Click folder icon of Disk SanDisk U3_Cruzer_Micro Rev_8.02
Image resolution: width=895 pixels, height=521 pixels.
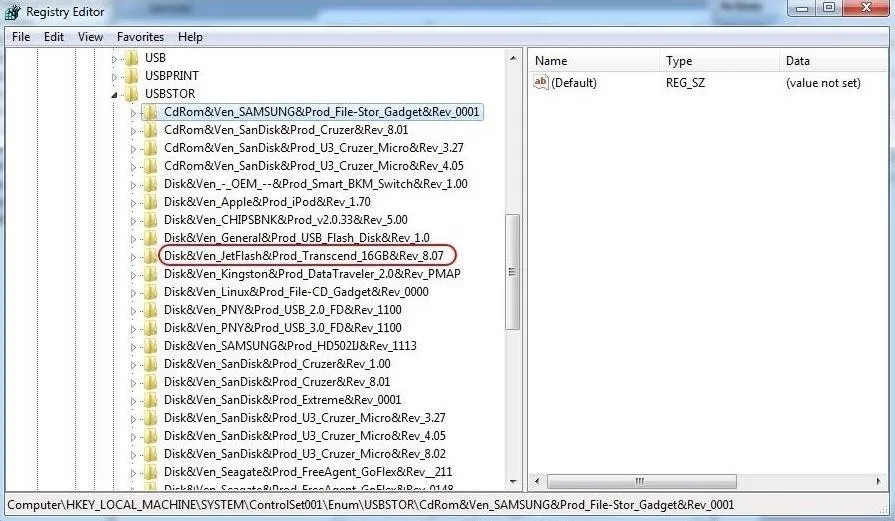(151, 454)
